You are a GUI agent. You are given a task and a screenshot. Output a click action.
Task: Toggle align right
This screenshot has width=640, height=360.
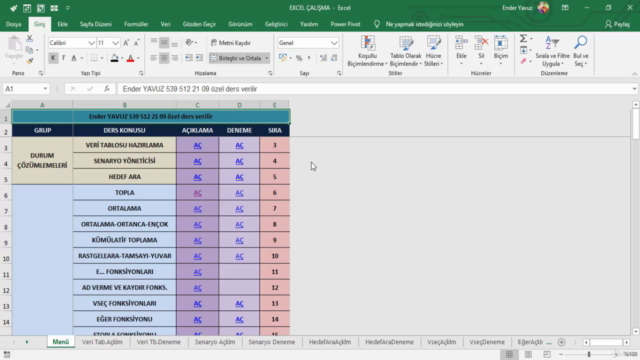pos(174,58)
